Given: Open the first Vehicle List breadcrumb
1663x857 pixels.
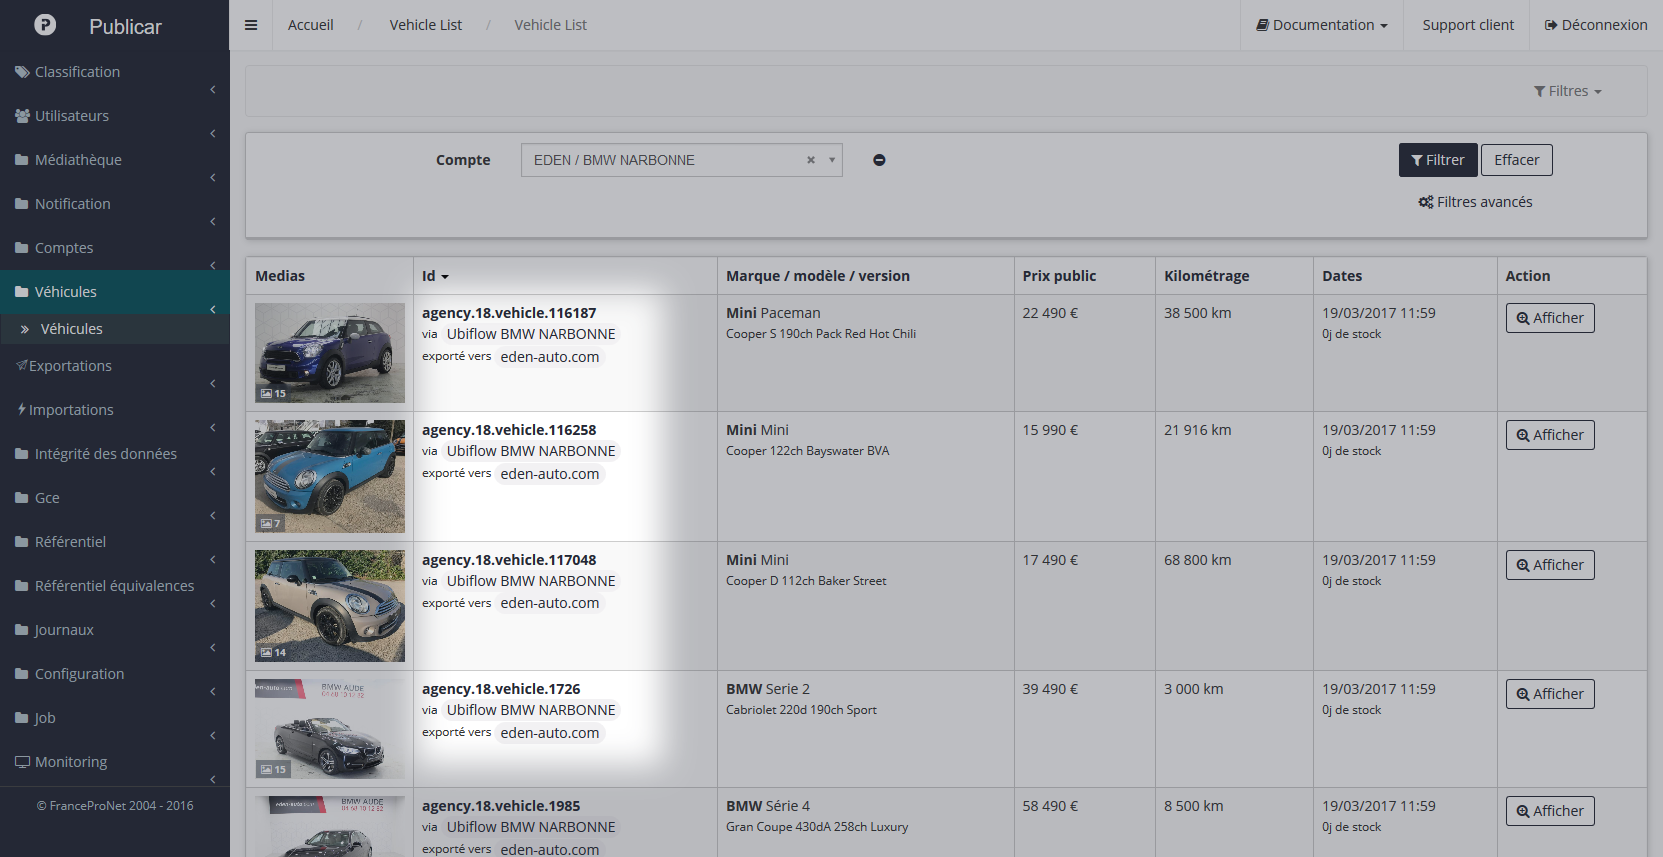Looking at the screenshot, I should (426, 25).
